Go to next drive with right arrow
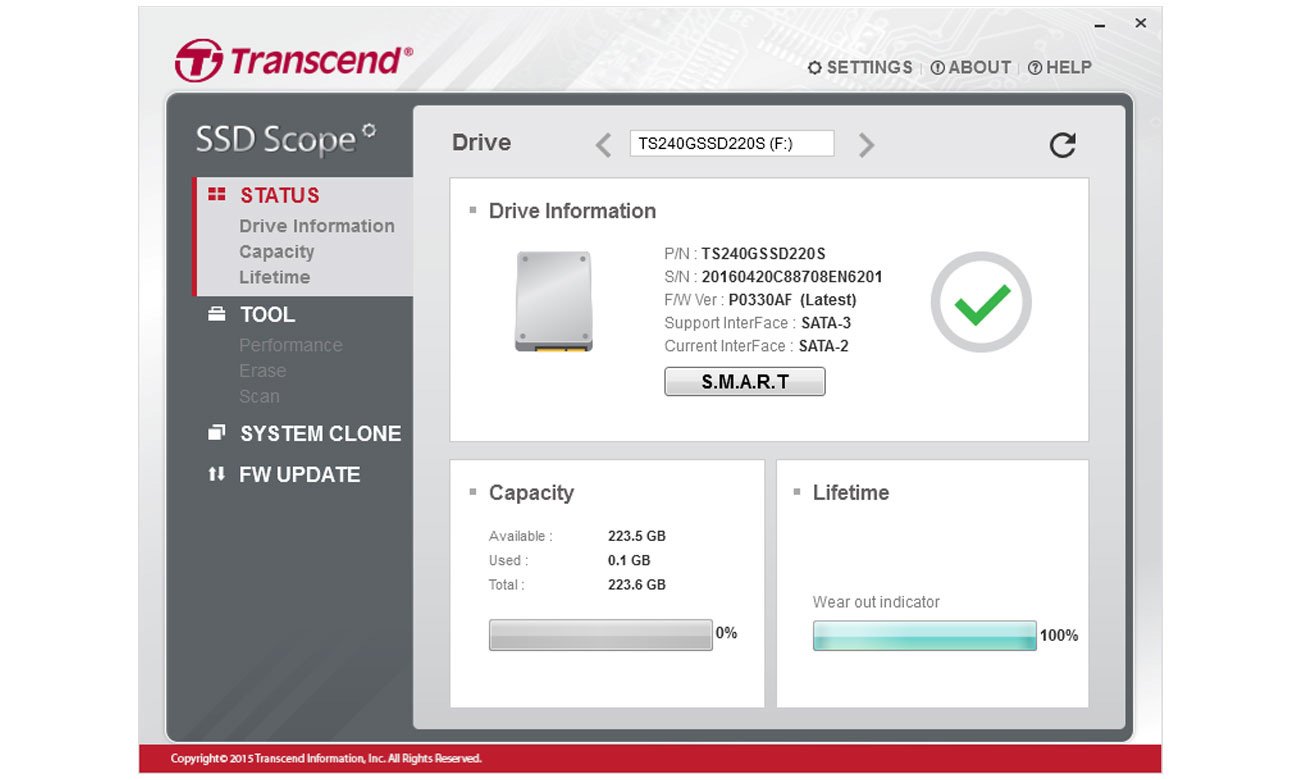The image size is (1300, 780). tap(866, 145)
